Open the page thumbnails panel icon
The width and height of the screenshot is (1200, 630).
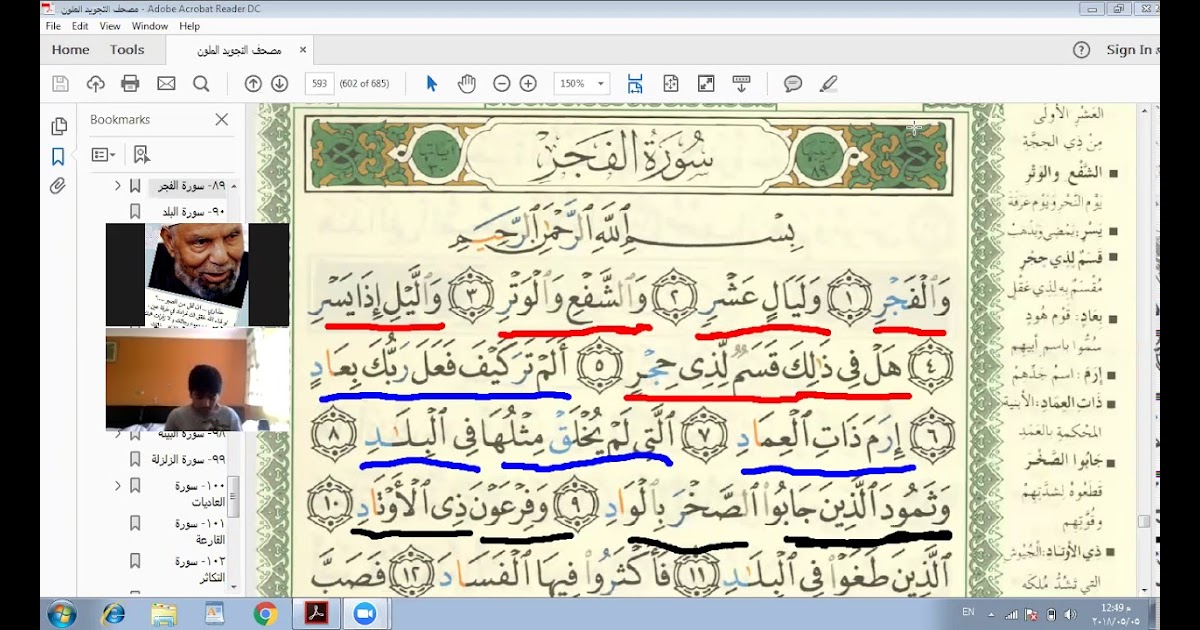(x=59, y=127)
